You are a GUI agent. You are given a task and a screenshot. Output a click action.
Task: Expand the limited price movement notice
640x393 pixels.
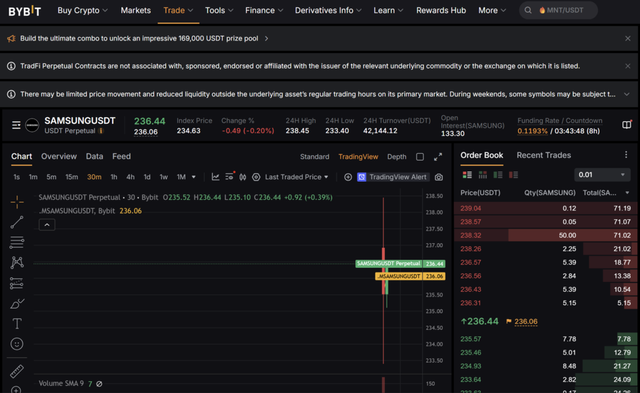(x=627, y=94)
